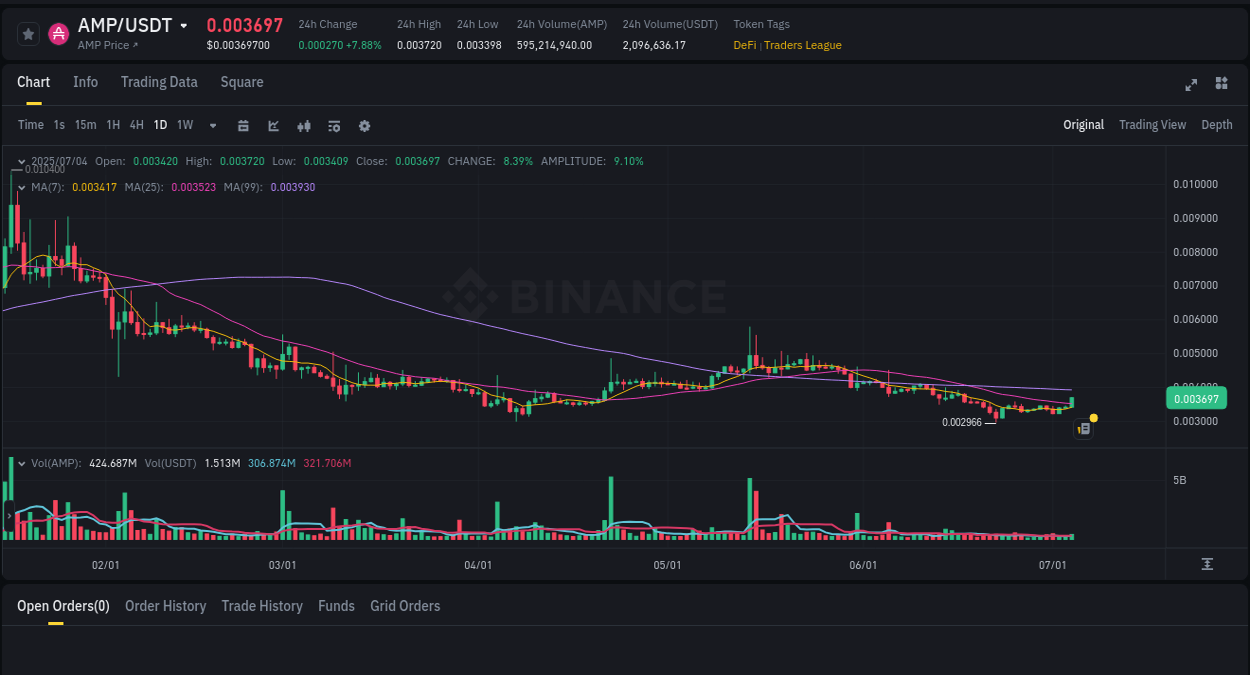Collapse the MA indicator row arrow

(x=21, y=187)
